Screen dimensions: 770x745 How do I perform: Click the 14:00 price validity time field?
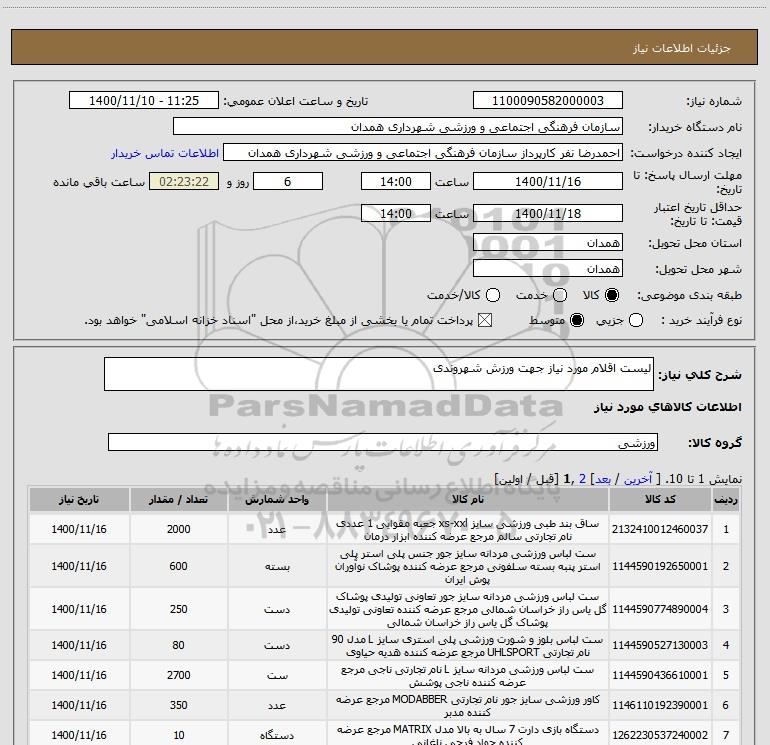[396, 213]
